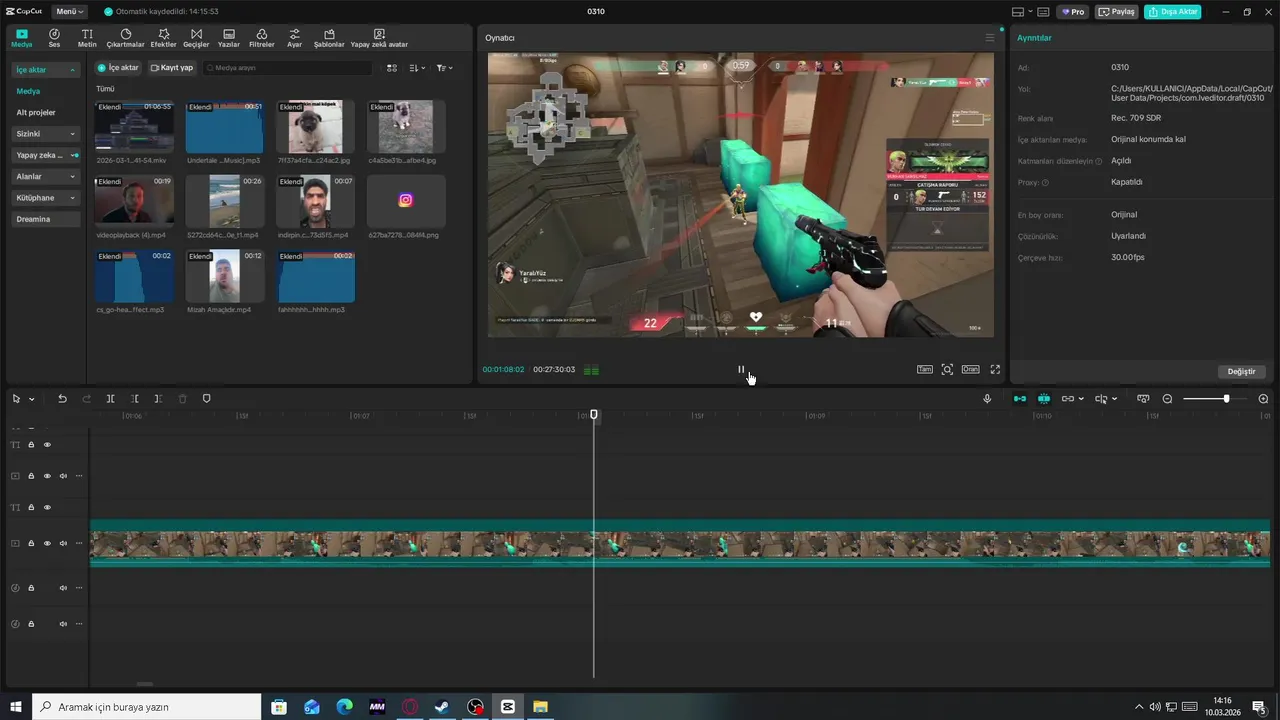
Task: Select Alt projeler in sidebar
Action: click(x=36, y=112)
